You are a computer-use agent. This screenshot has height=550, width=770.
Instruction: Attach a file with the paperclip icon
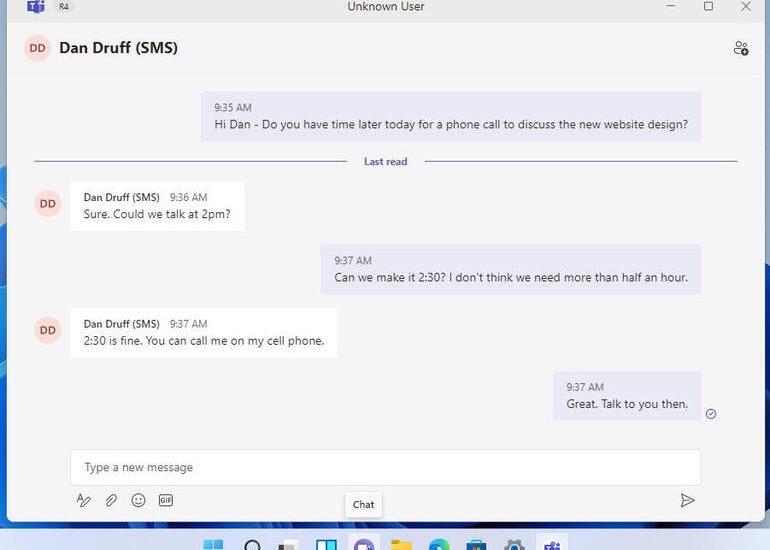111,500
